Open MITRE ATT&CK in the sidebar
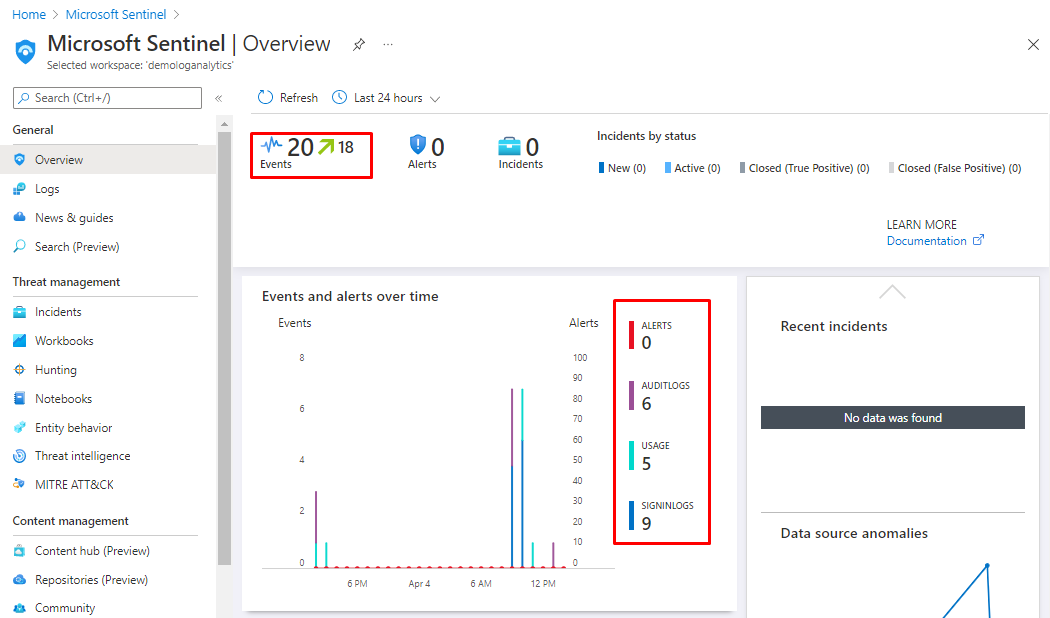 tap(74, 485)
